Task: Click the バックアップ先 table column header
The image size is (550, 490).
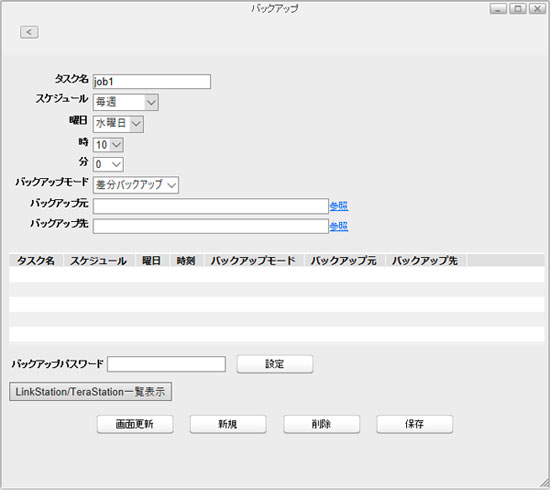Action: (x=425, y=261)
